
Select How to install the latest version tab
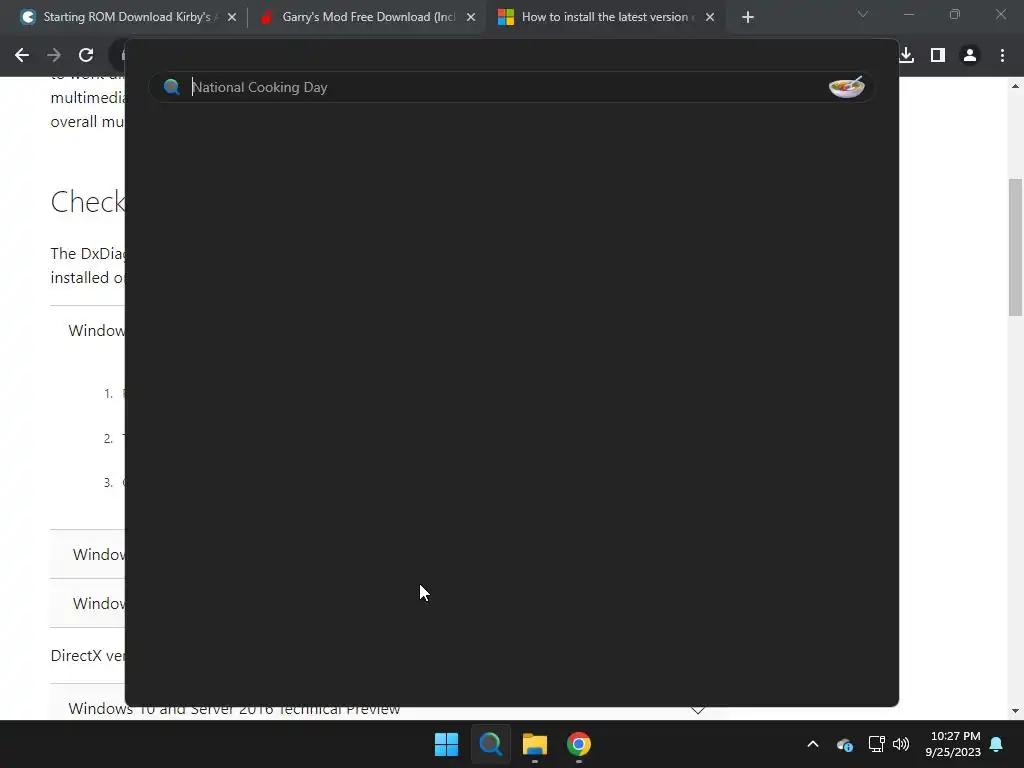[605, 17]
